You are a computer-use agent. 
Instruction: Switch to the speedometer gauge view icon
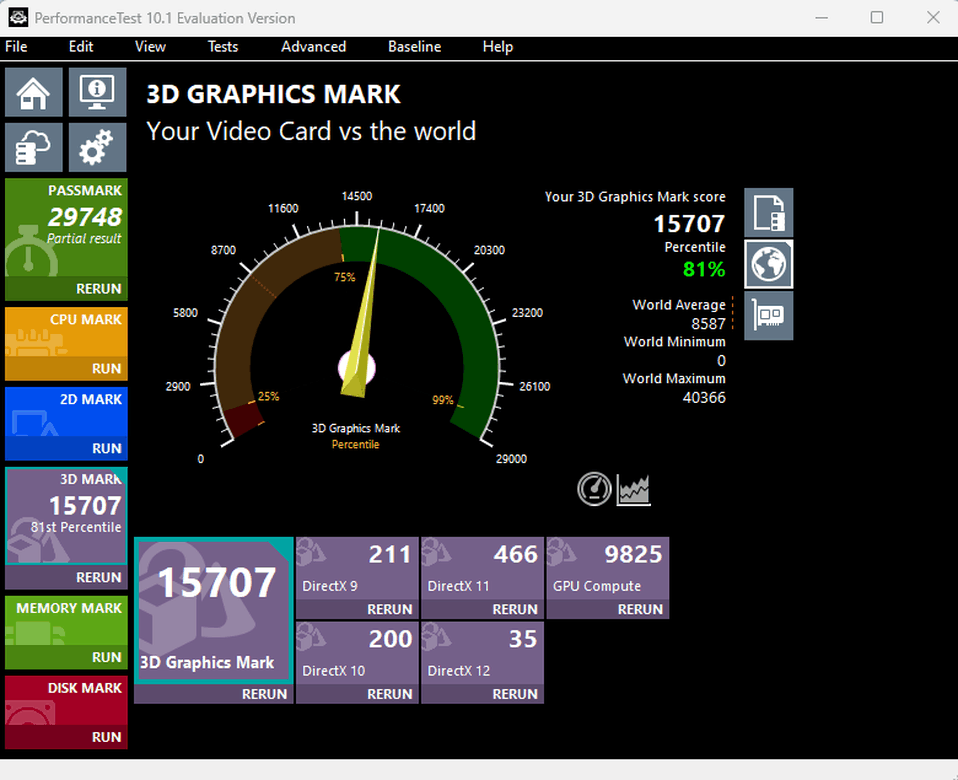coord(594,489)
